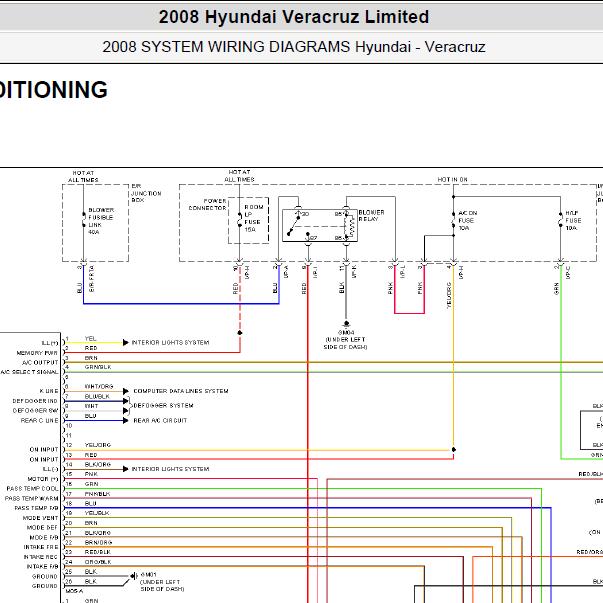This screenshot has height=603, width=603.
Task: Click the 'PASS TEMP WARM' pin label
Action: [x=32, y=498]
